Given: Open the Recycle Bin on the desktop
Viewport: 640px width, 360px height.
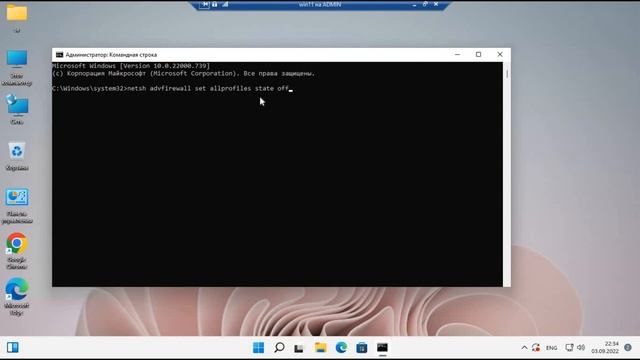Looking at the screenshot, I should click(17, 152).
